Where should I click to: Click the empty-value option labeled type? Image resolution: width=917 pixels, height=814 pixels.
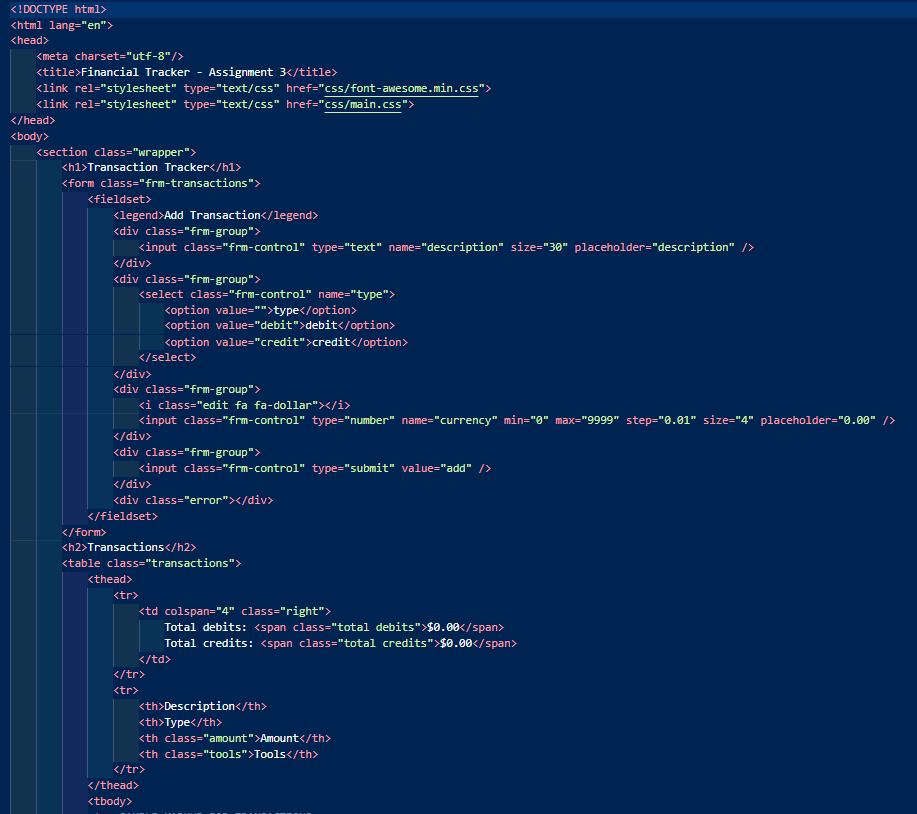coord(261,311)
